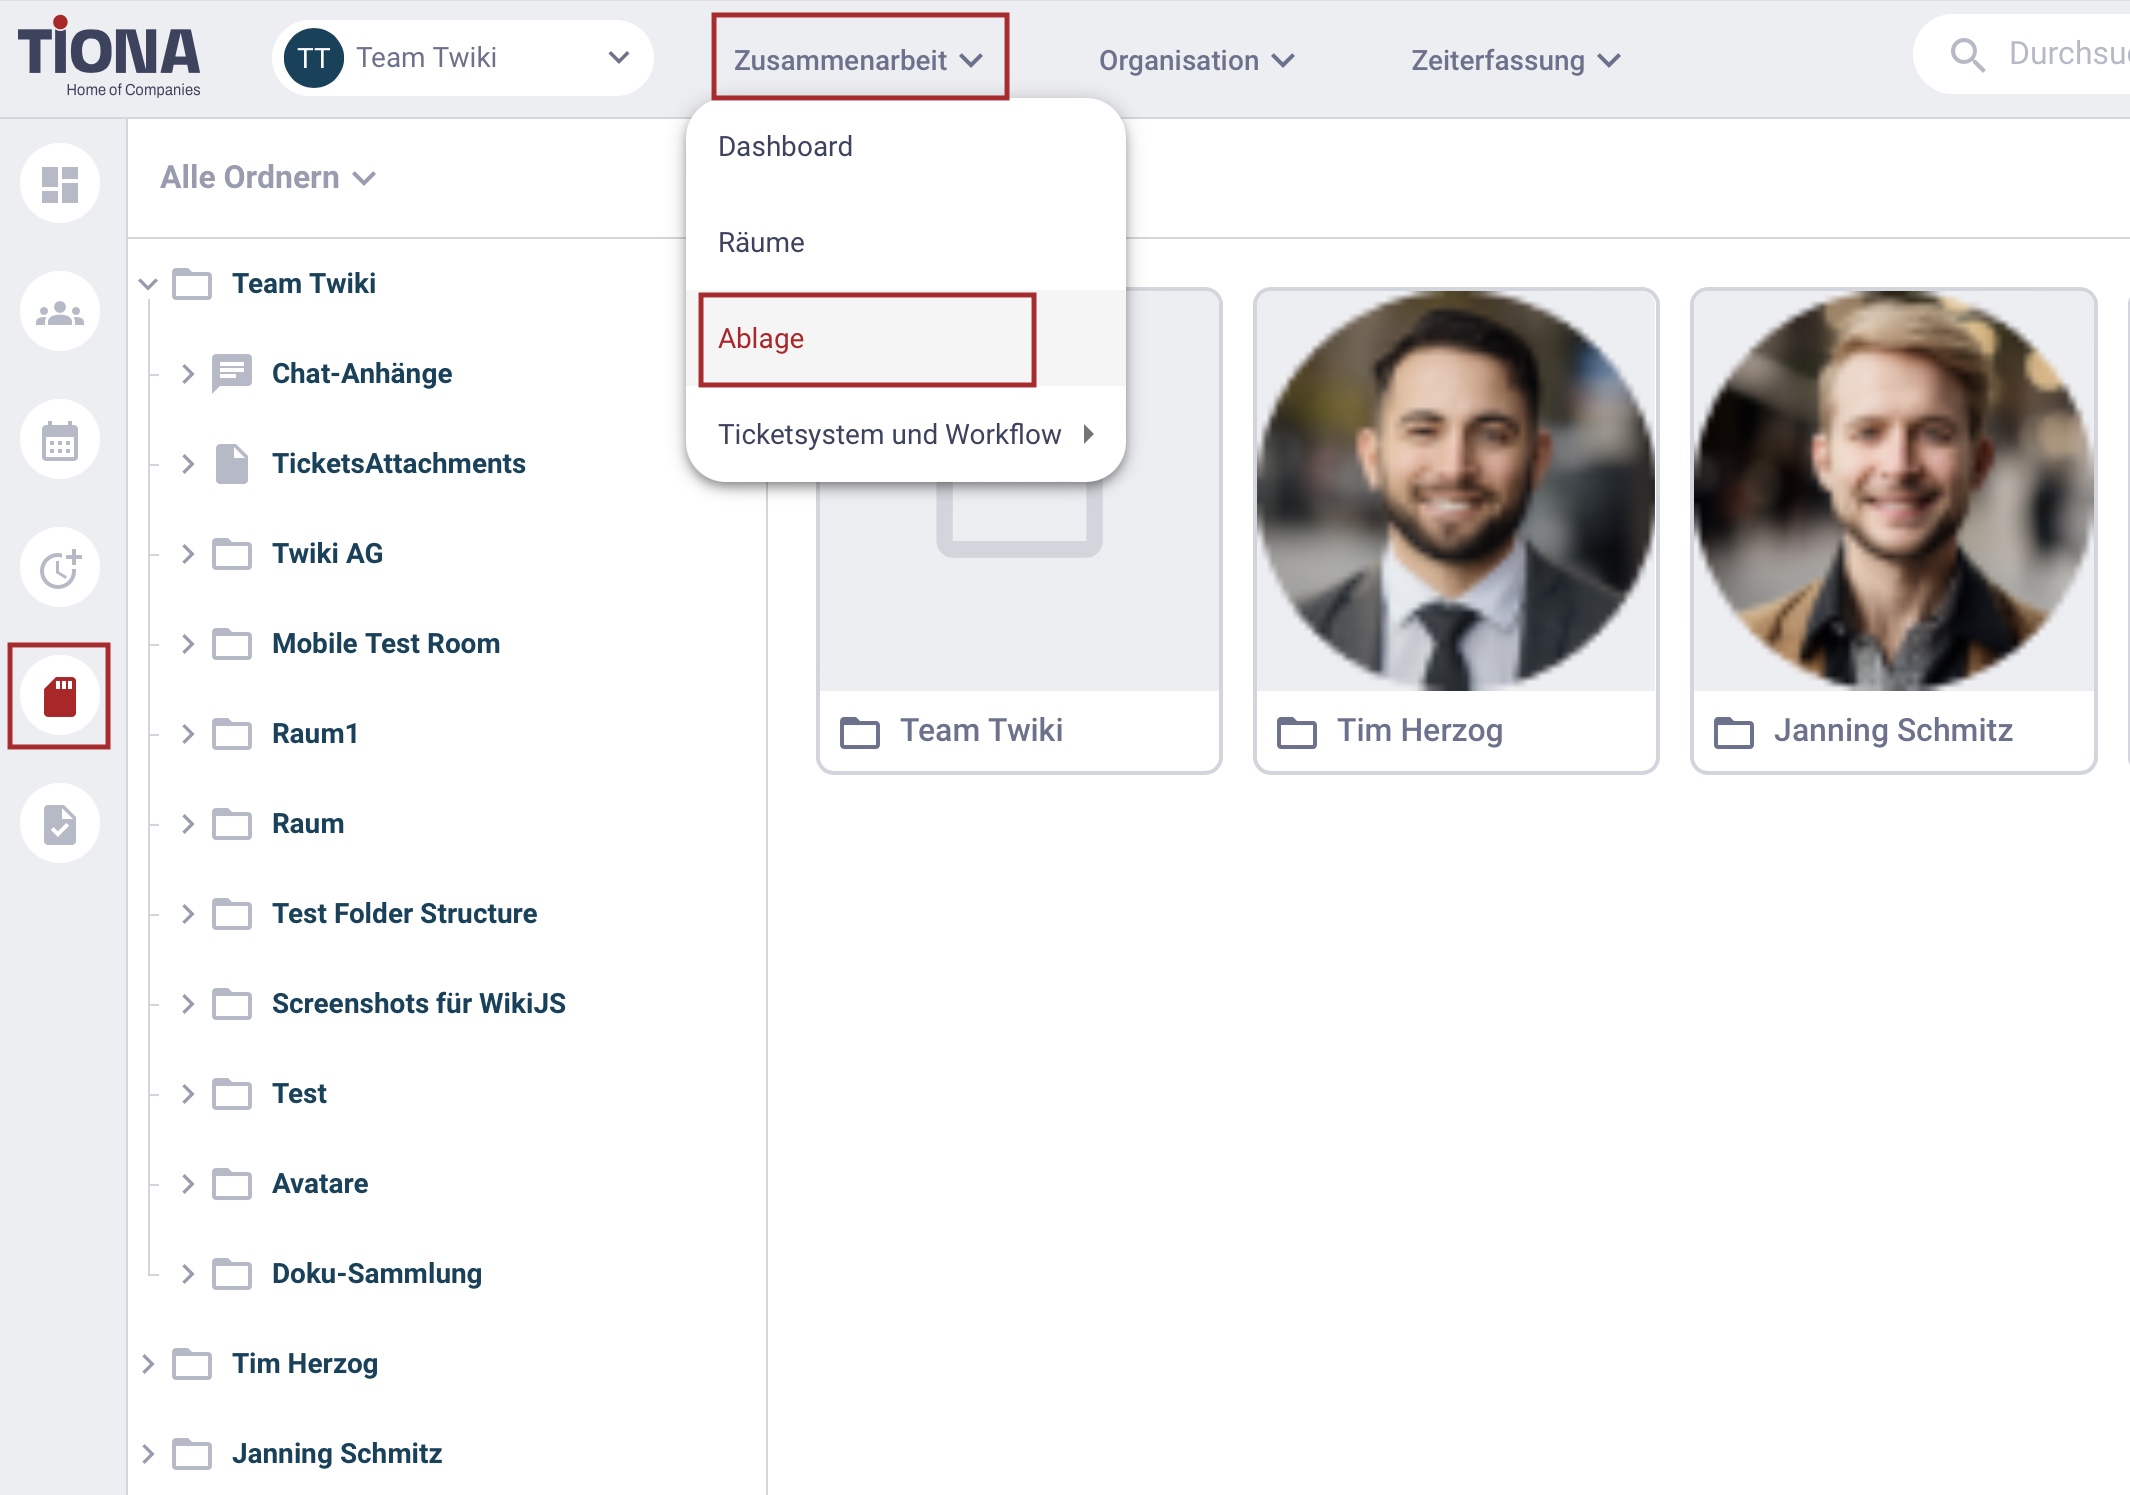The width and height of the screenshot is (2130, 1495).
Task: Select the Avatare folder
Action: (x=320, y=1184)
